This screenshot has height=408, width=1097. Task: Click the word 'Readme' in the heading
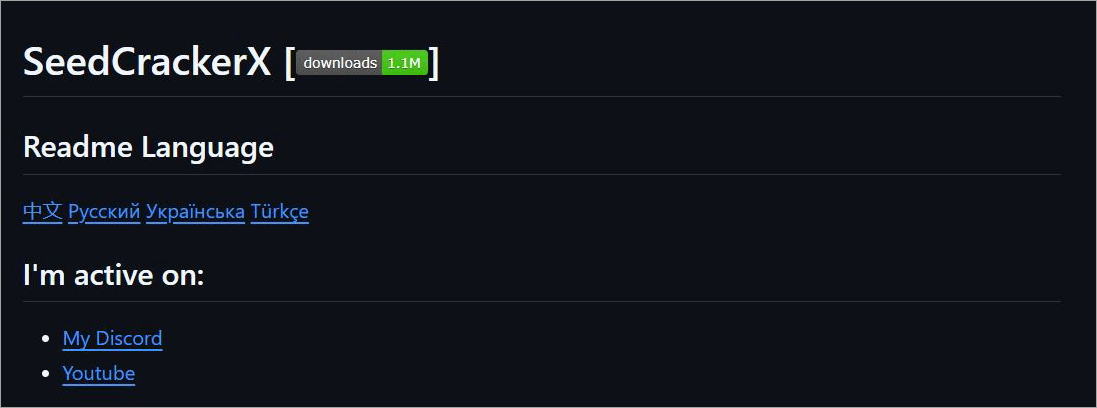click(78, 148)
